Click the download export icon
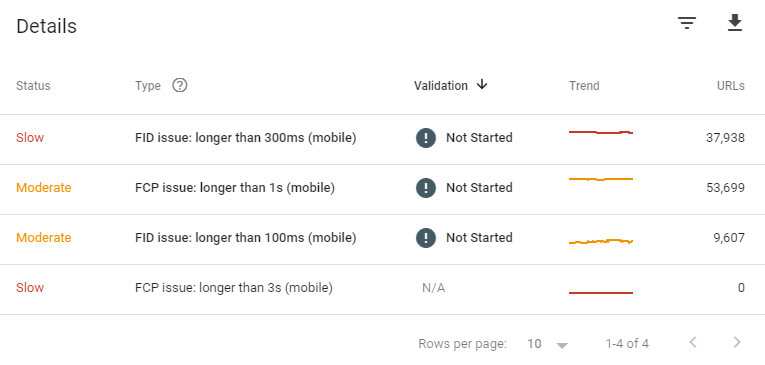Image resolution: width=765 pixels, height=365 pixels. pyautogui.click(x=735, y=23)
